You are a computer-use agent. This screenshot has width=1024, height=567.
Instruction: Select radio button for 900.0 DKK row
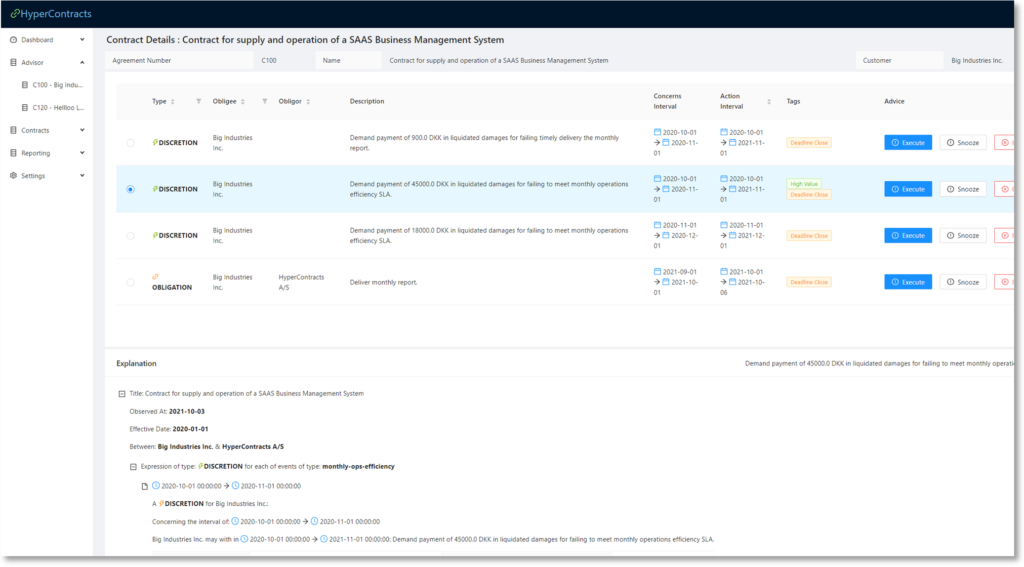[x=131, y=142]
